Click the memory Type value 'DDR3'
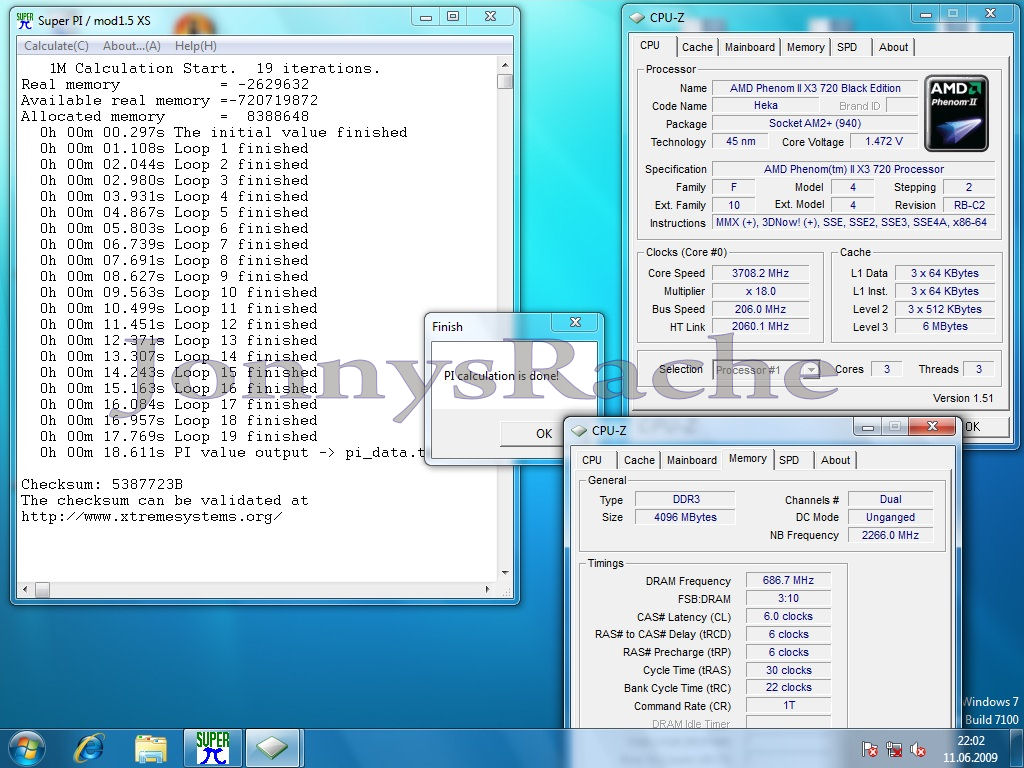1024x768 pixels. pos(686,500)
